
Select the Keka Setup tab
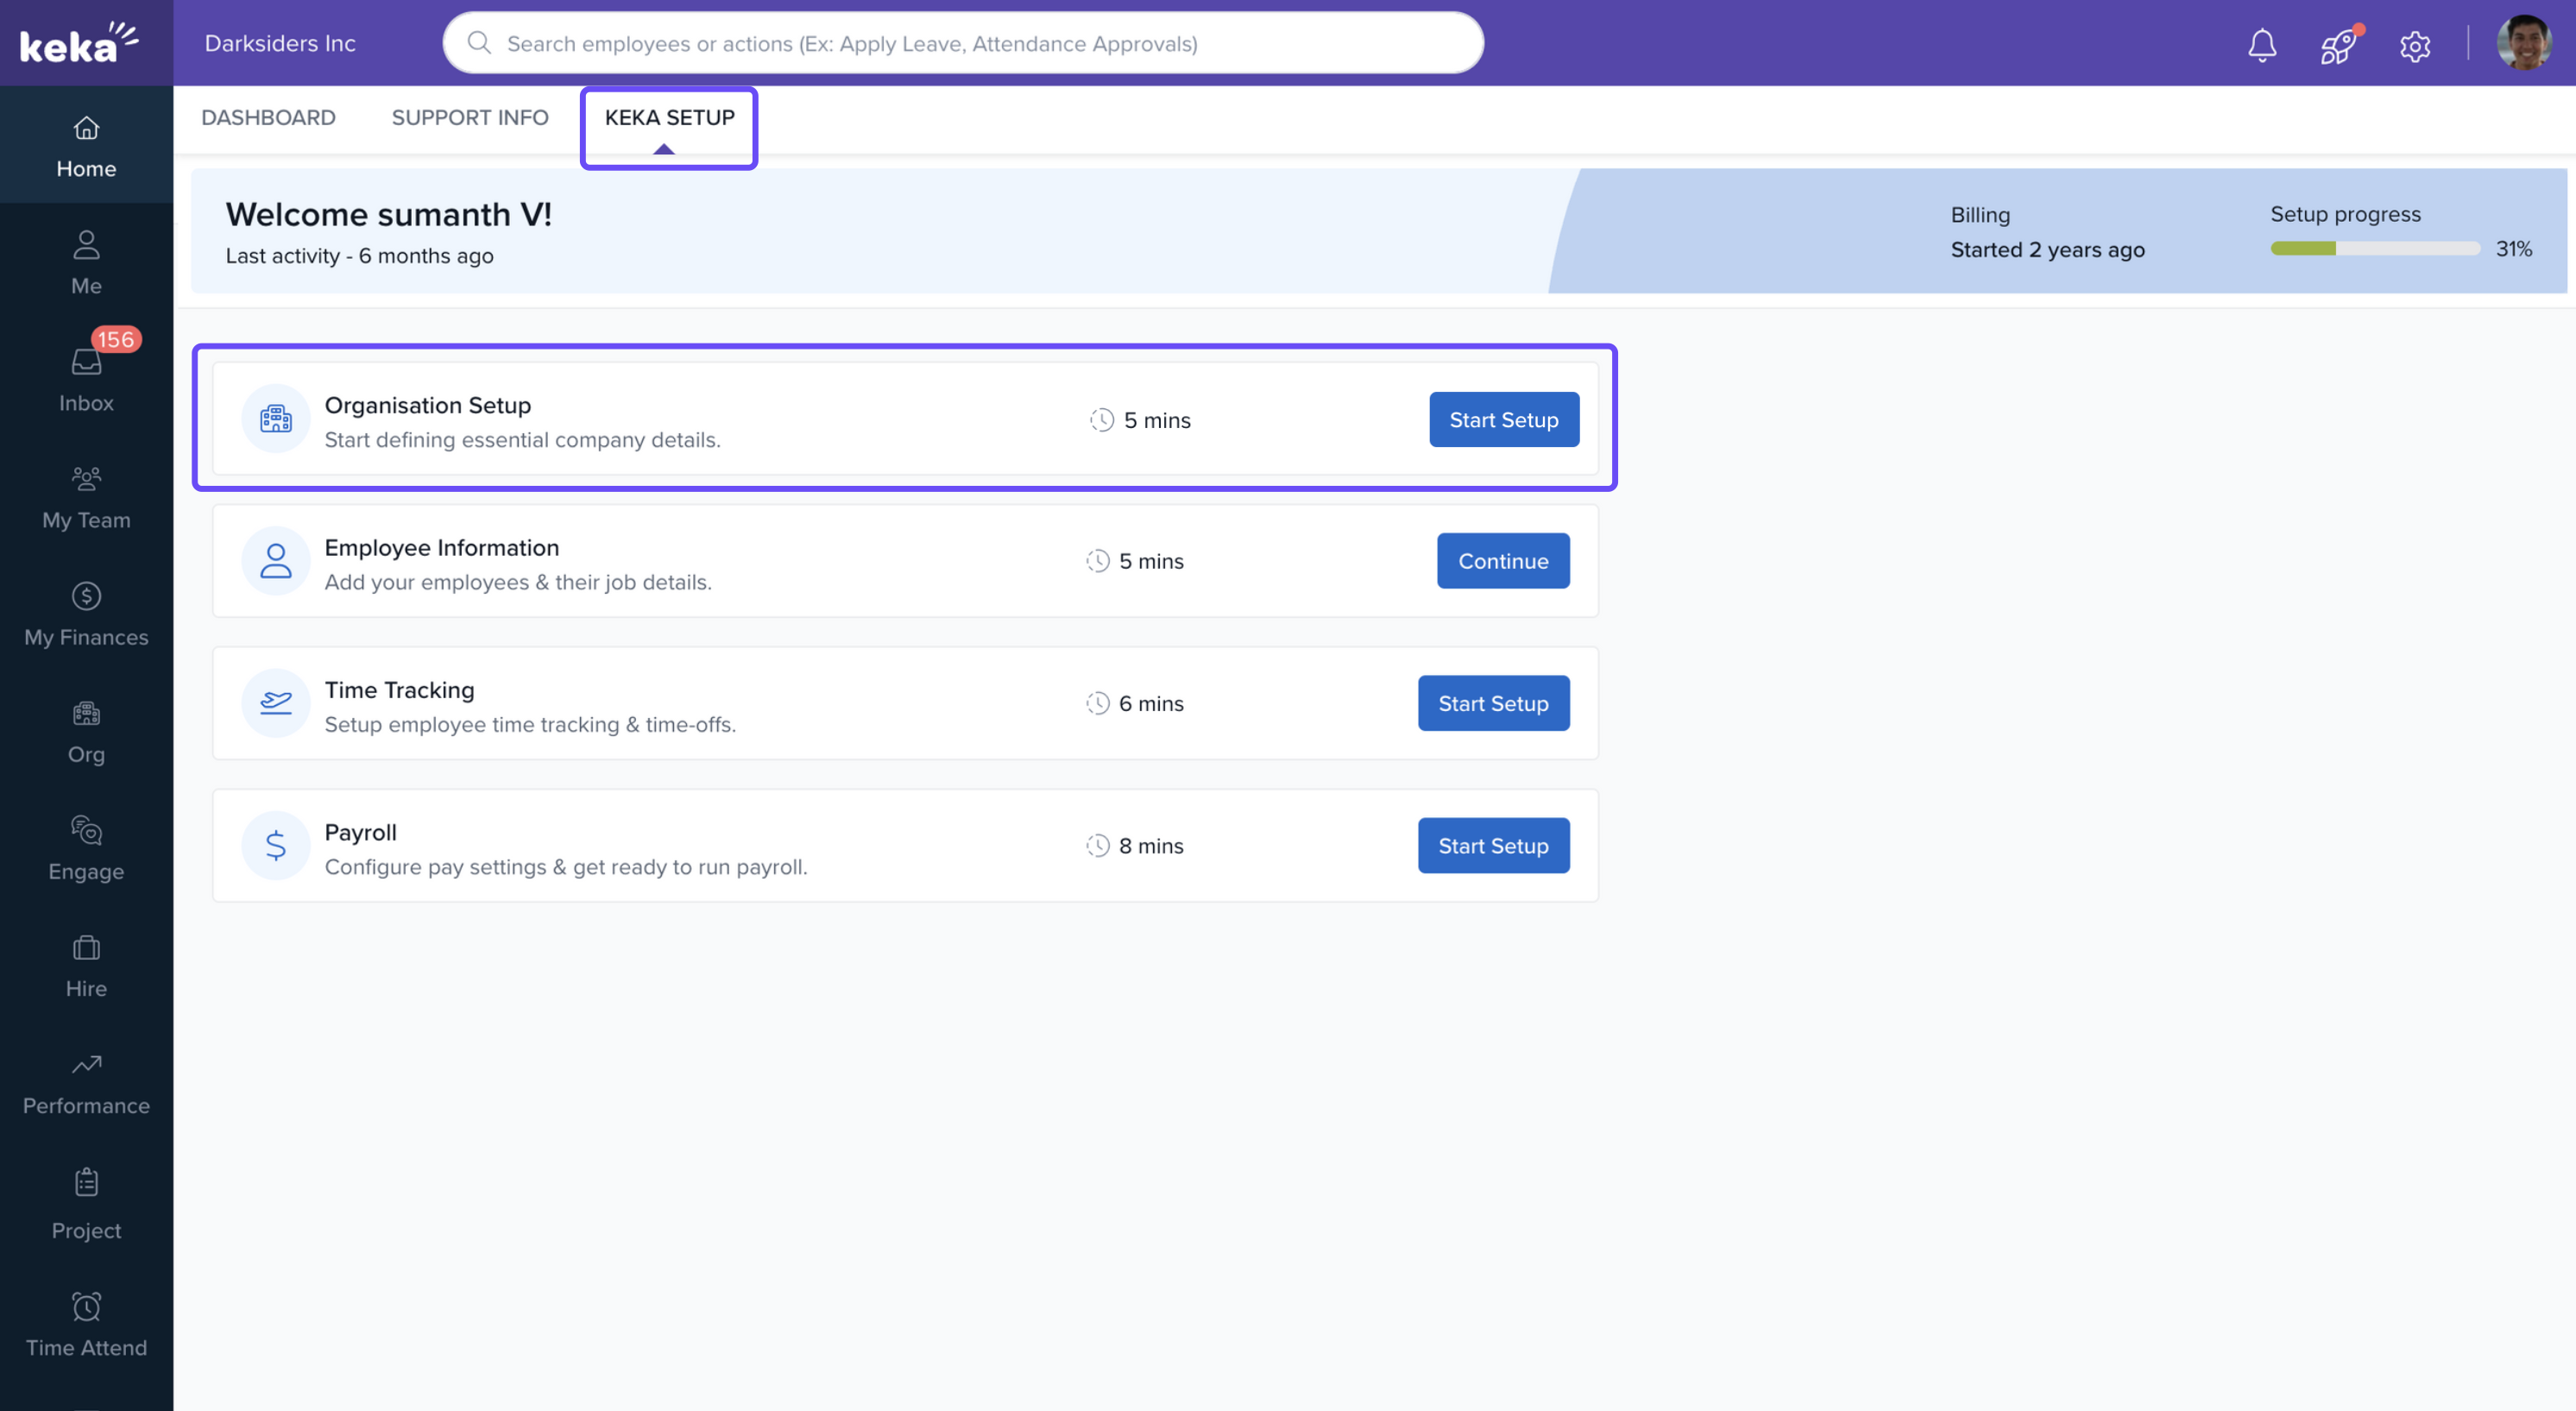(x=669, y=118)
